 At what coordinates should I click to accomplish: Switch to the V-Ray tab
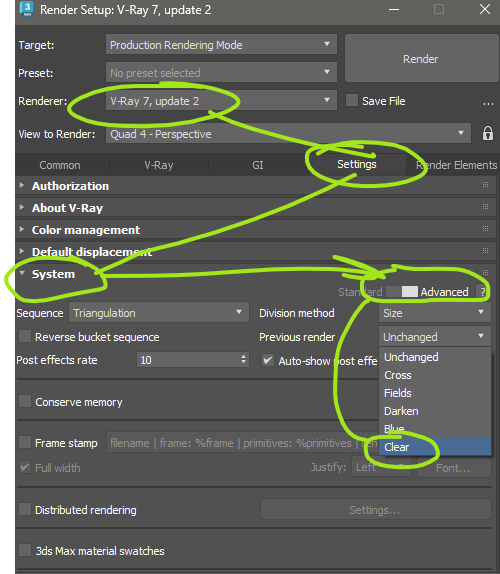pyautogui.click(x=159, y=165)
